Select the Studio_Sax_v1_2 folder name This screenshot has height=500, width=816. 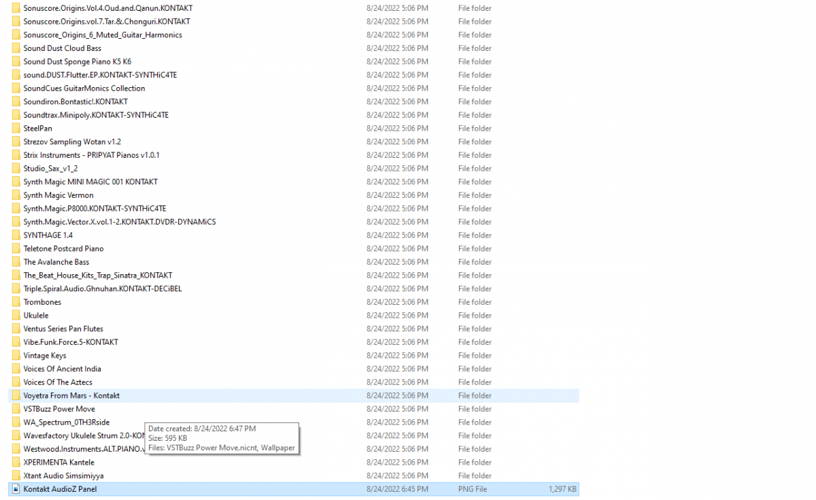click(50, 168)
